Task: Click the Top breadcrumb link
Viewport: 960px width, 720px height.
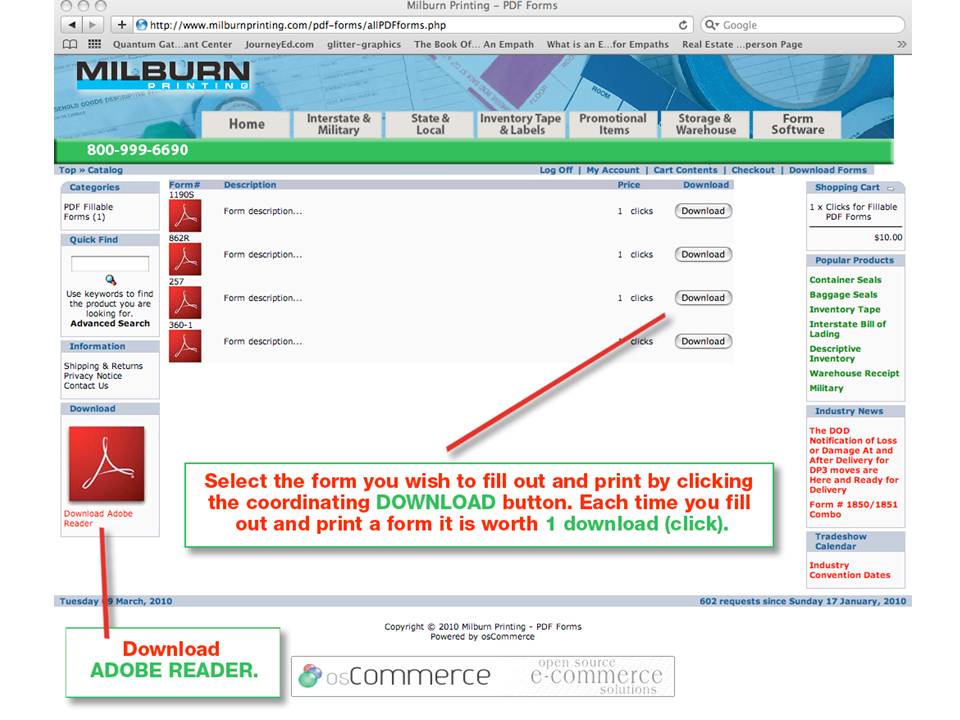Action: point(67,170)
